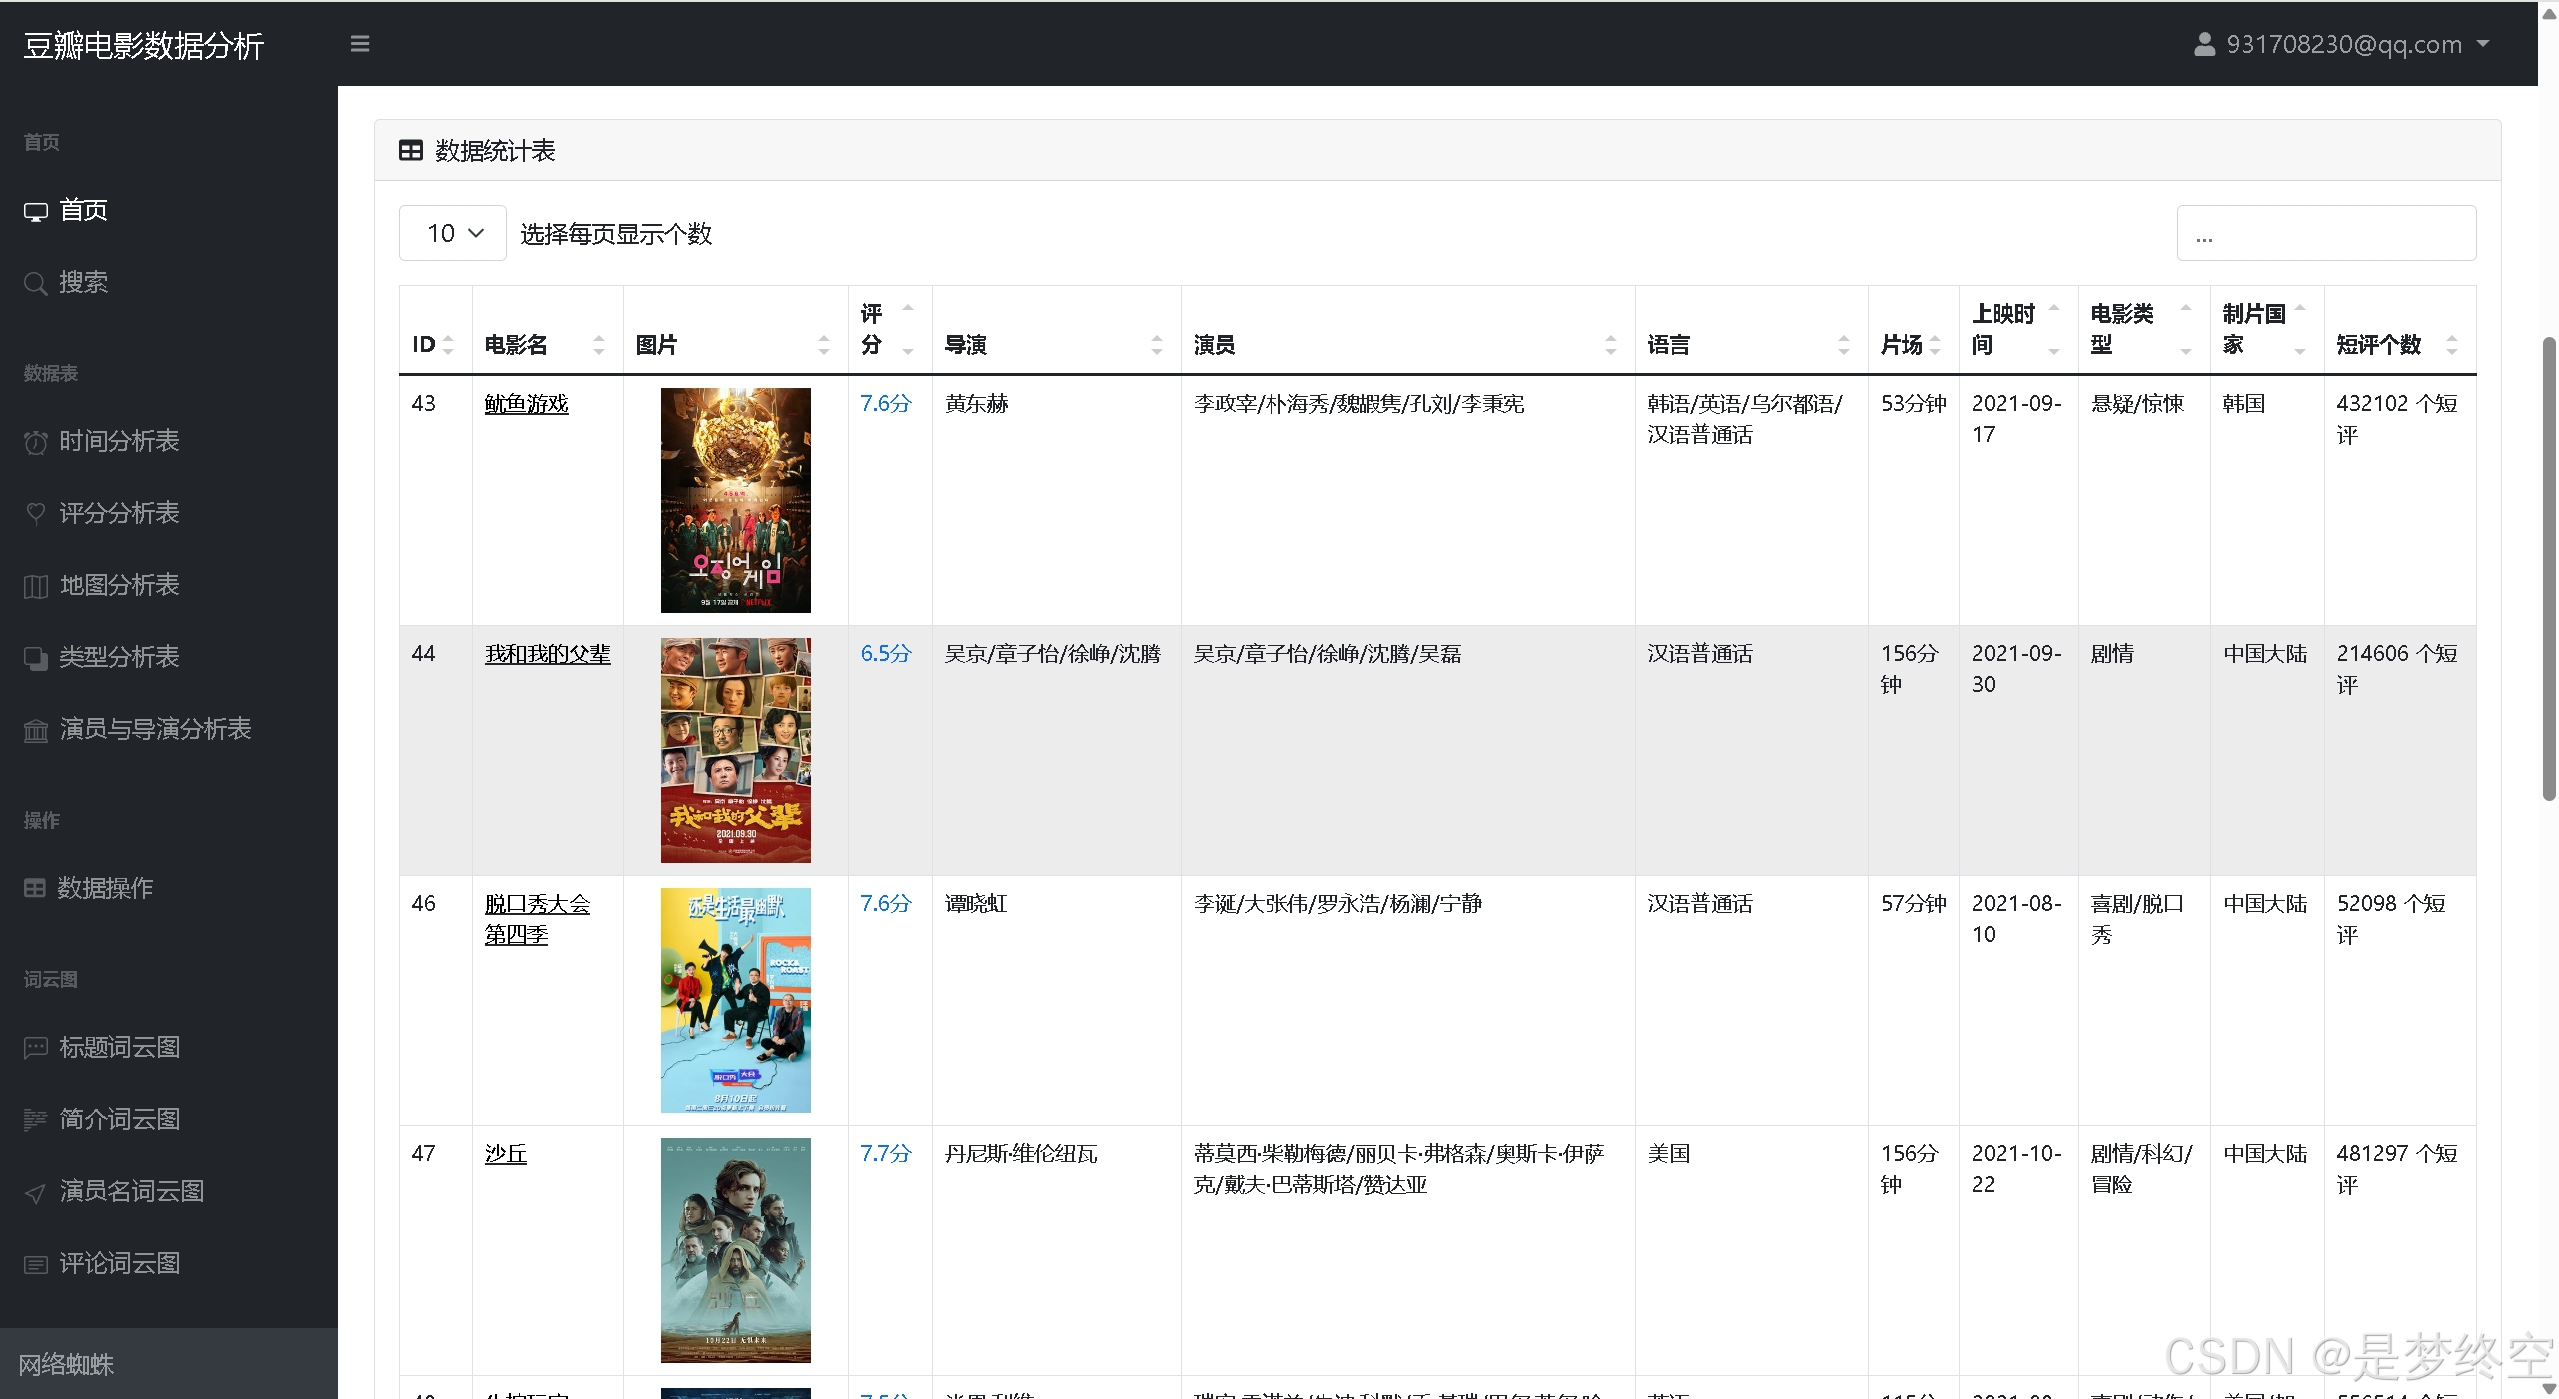Open the 我和我的父辈 movie link
2559x1399 pixels.
tap(547, 653)
